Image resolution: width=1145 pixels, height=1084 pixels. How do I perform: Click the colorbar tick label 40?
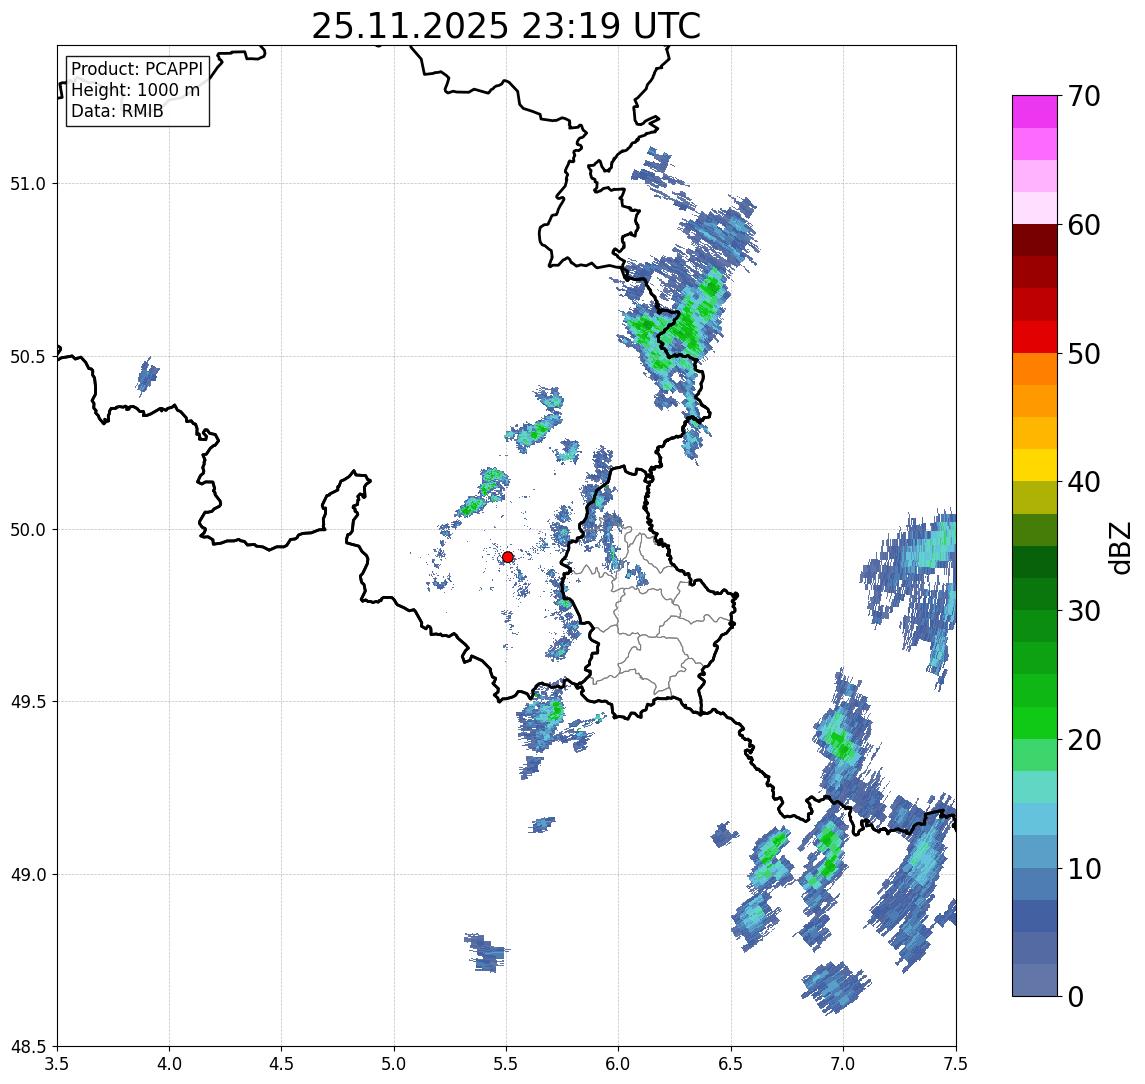(1084, 482)
